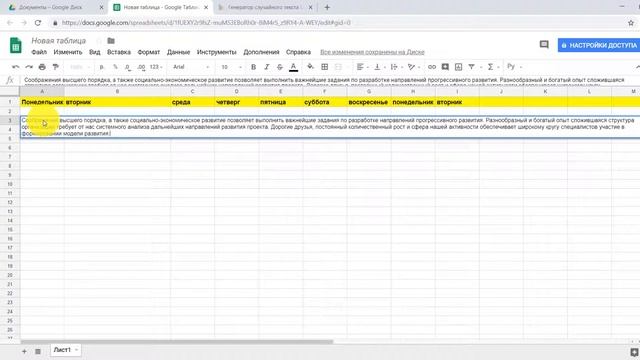Open the Вид menu

pyautogui.click(x=95, y=52)
